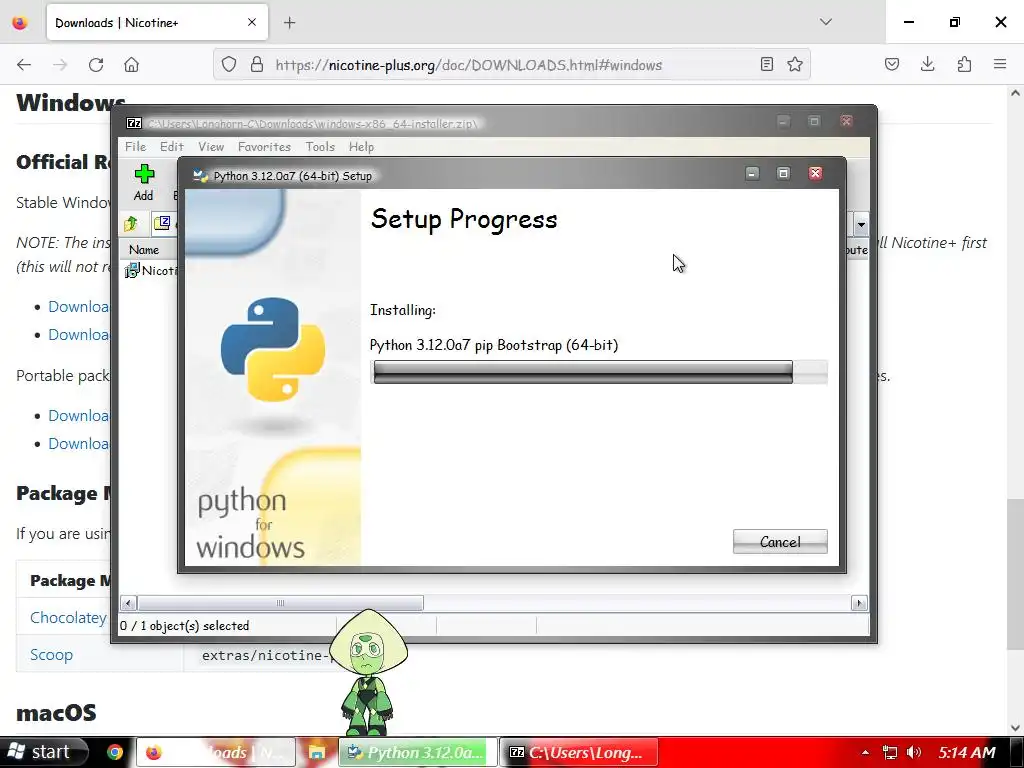Switch to Python 3.12.0a taskbar button
The height and width of the screenshot is (768, 1024).
(x=418, y=752)
